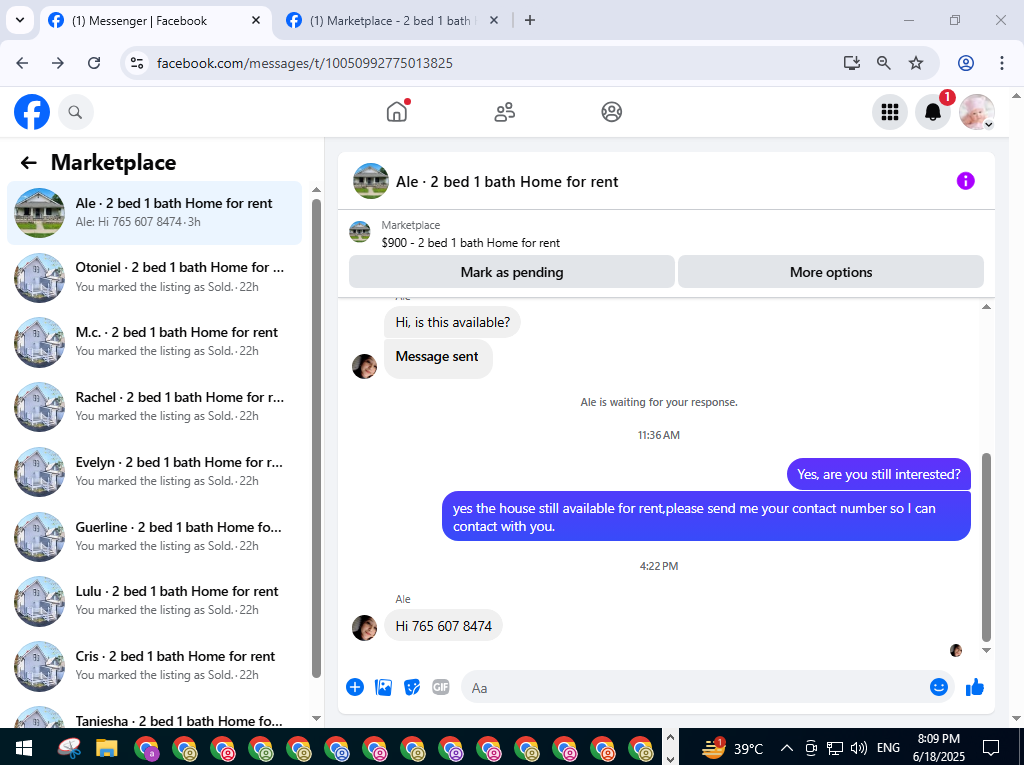Go back using the Marketplace back arrow
This screenshot has width=1024, height=765.
(28, 163)
